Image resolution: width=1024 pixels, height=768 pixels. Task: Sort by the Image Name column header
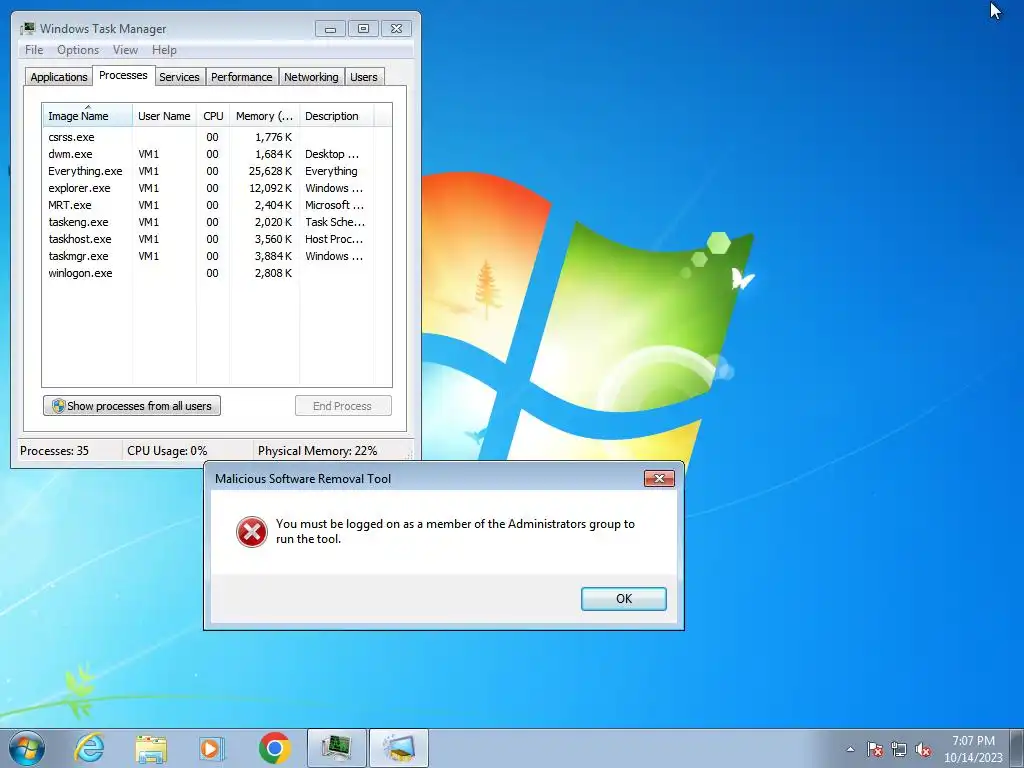tap(88, 116)
